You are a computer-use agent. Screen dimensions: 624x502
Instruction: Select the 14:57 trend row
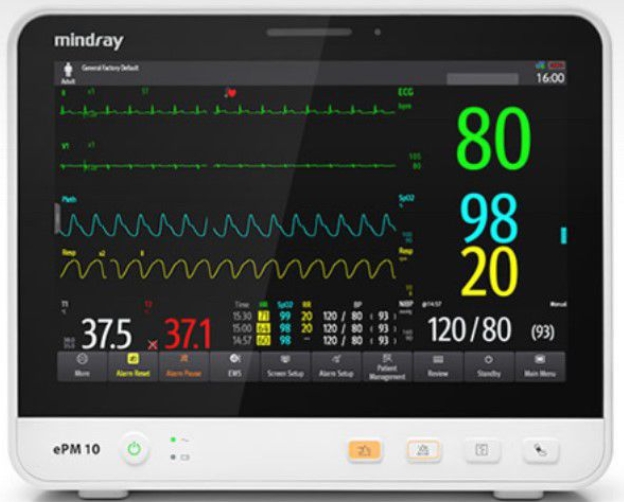coord(314,341)
